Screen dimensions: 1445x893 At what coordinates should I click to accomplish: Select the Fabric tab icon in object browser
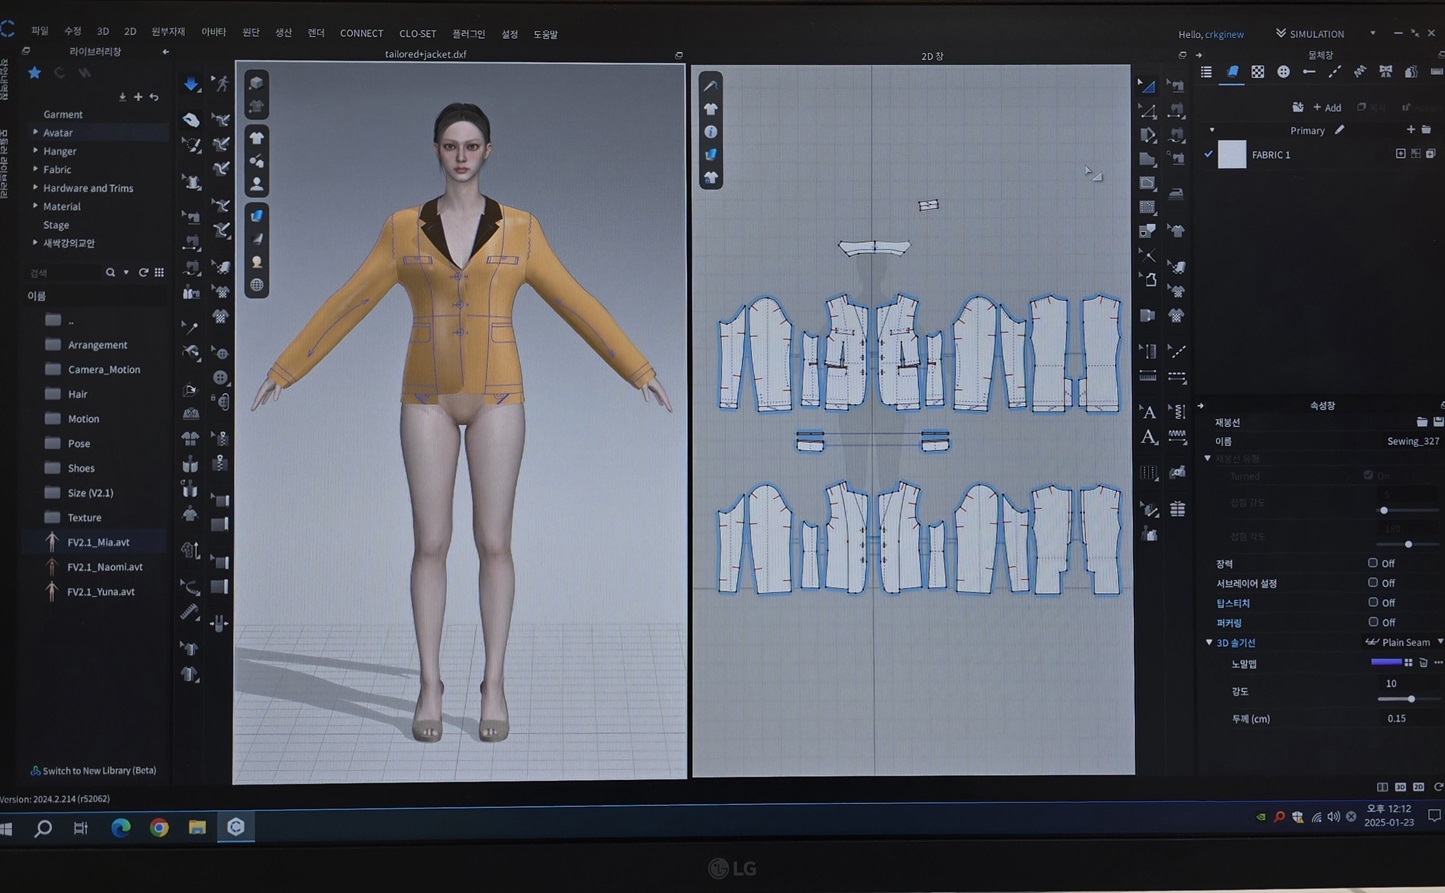coord(1232,72)
